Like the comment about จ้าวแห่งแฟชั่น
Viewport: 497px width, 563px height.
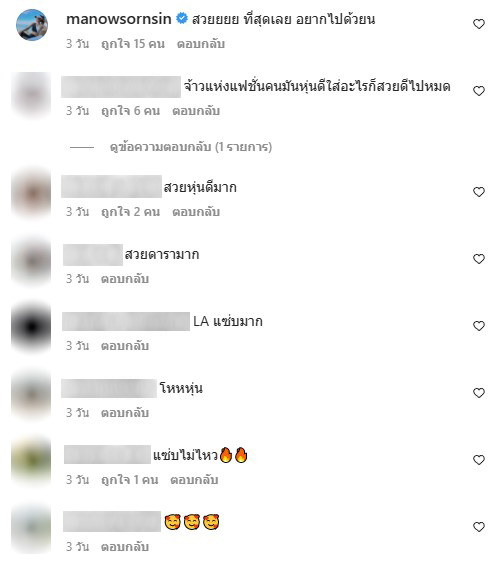[x=479, y=91]
